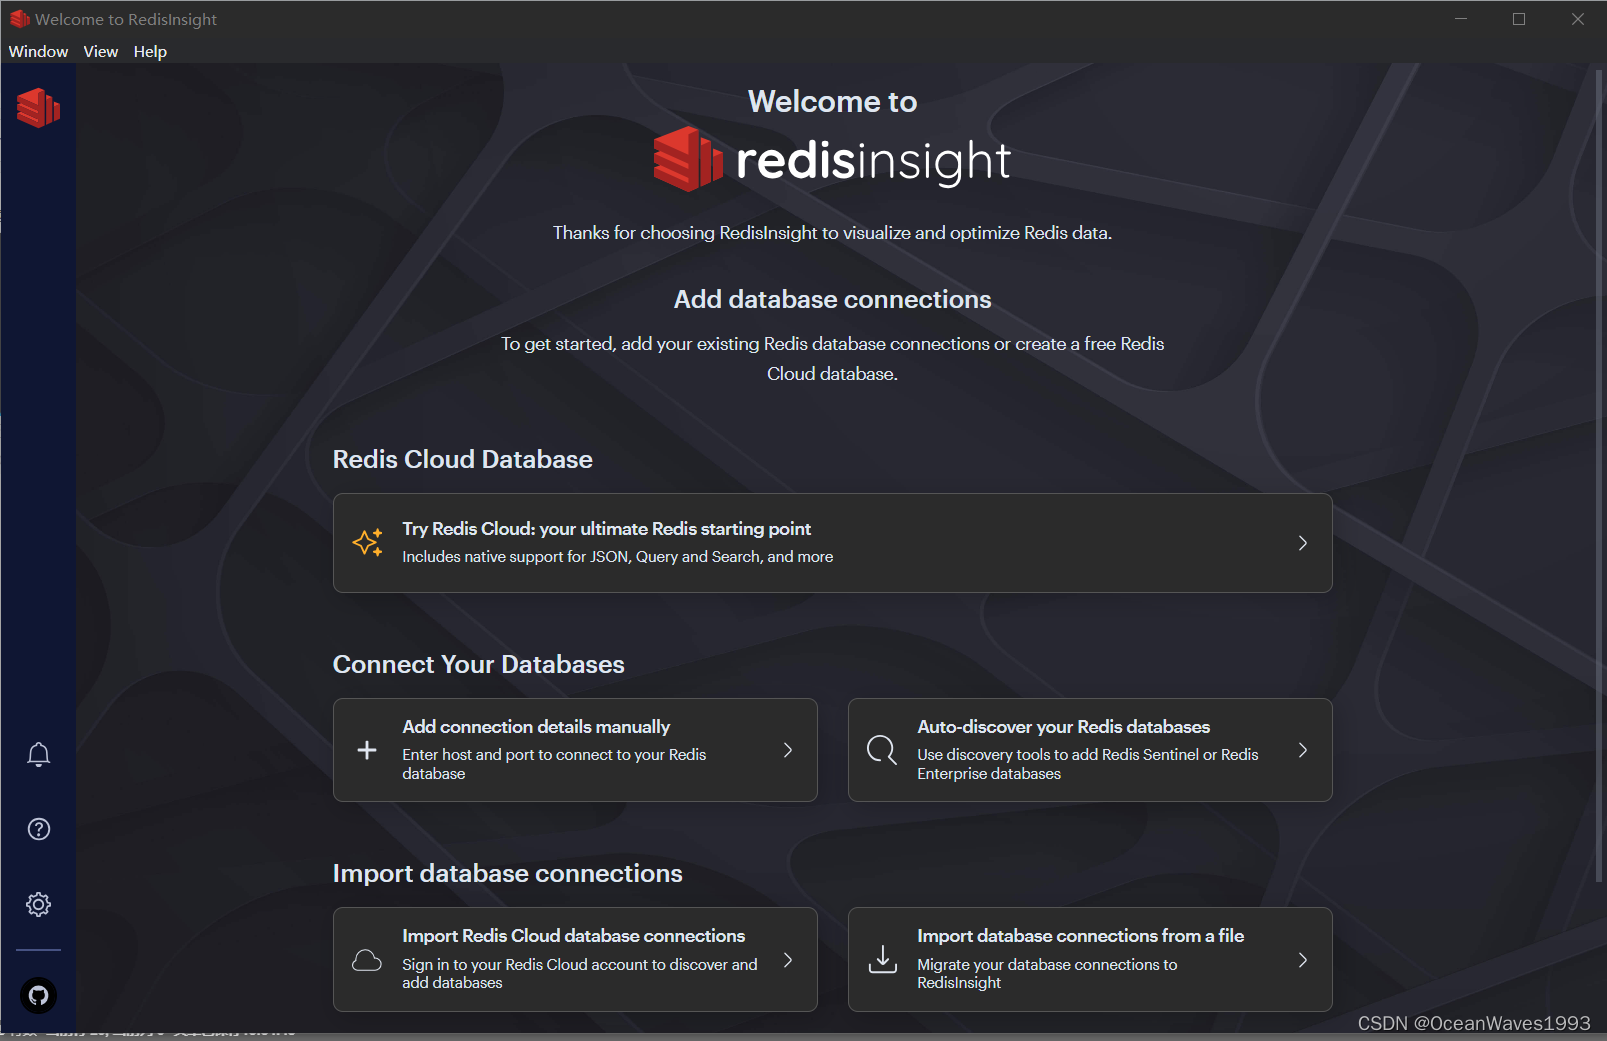The height and width of the screenshot is (1041, 1607).
Task: Click the RedisInsight icon in the title bar
Action: 19,19
